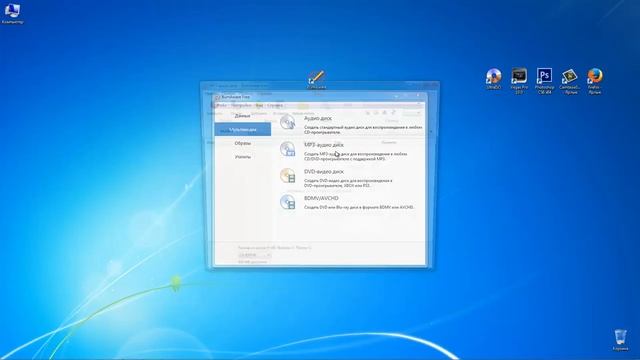The image size is (640, 360).
Task: Switch to the Образы category
Action: click(x=242, y=143)
